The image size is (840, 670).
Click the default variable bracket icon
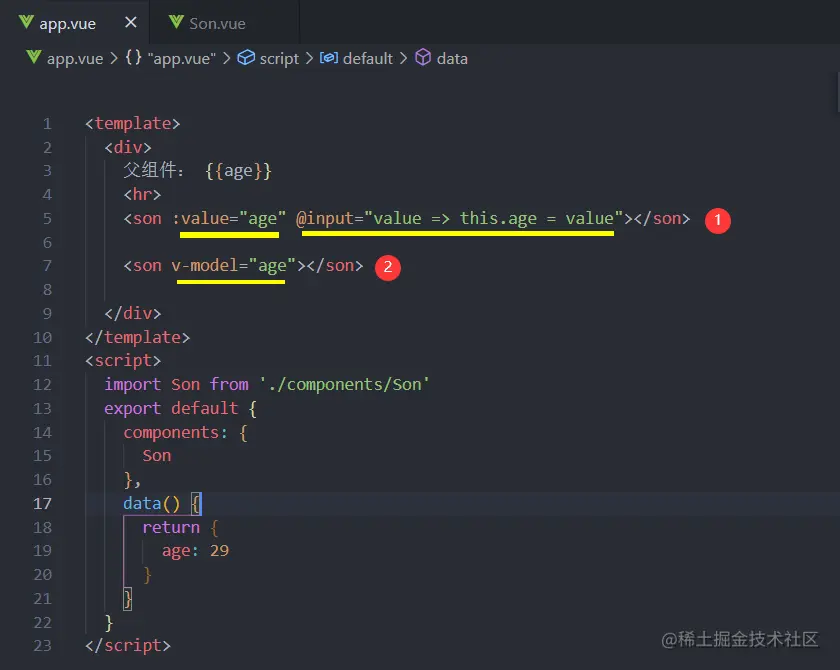(x=328, y=57)
